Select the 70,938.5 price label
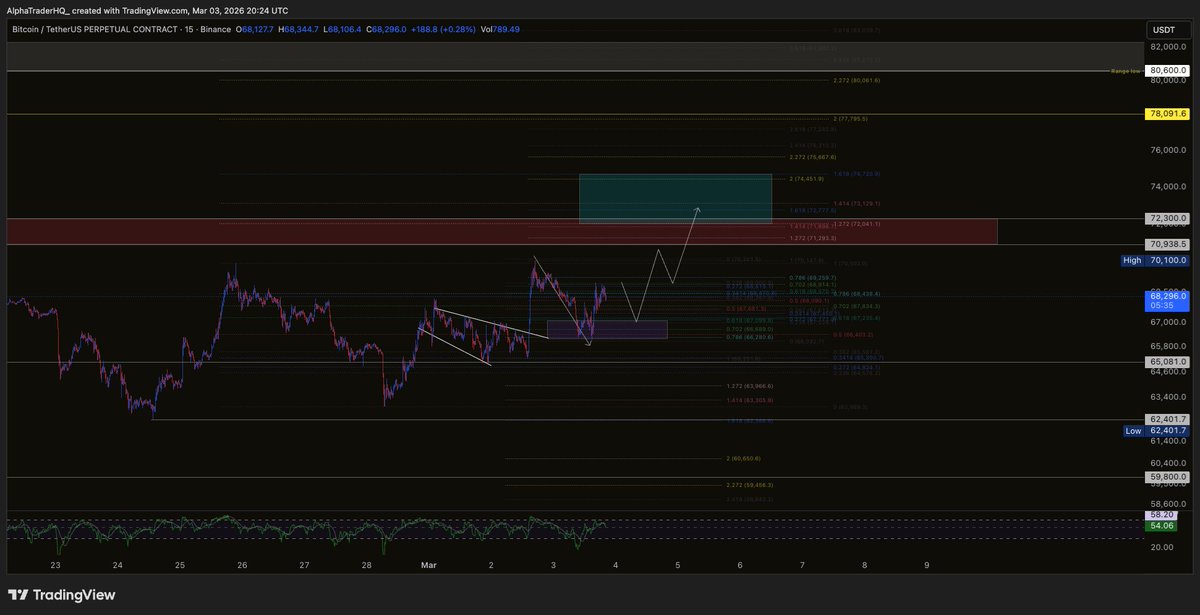 pyautogui.click(x=1168, y=244)
